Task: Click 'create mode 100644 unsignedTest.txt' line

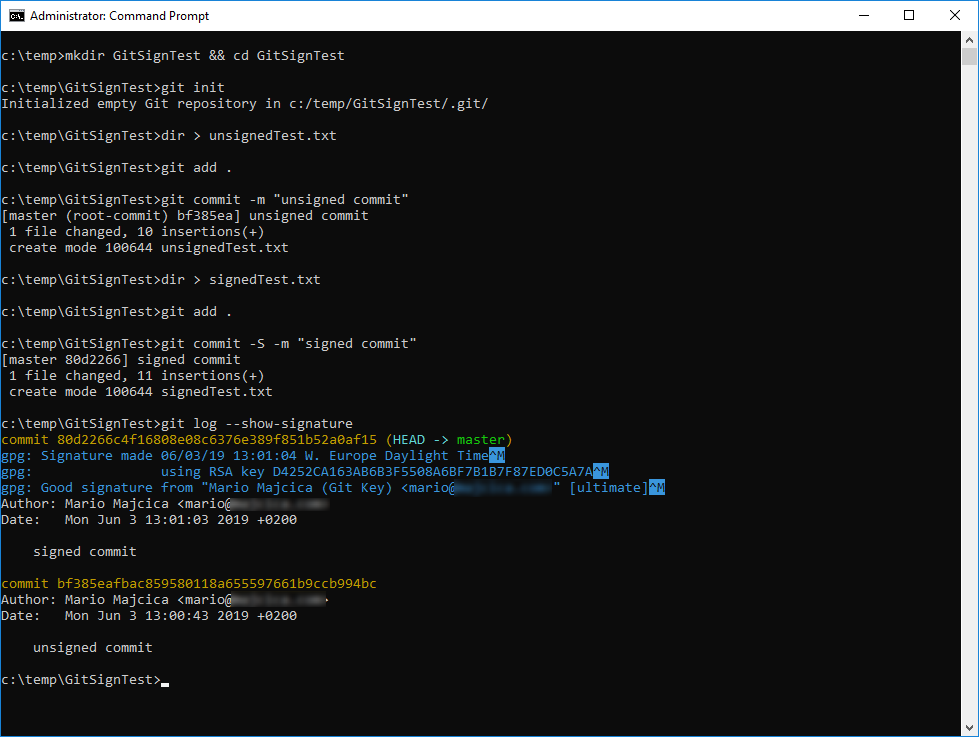Action: pyautogui.click(x=149, y=248)
